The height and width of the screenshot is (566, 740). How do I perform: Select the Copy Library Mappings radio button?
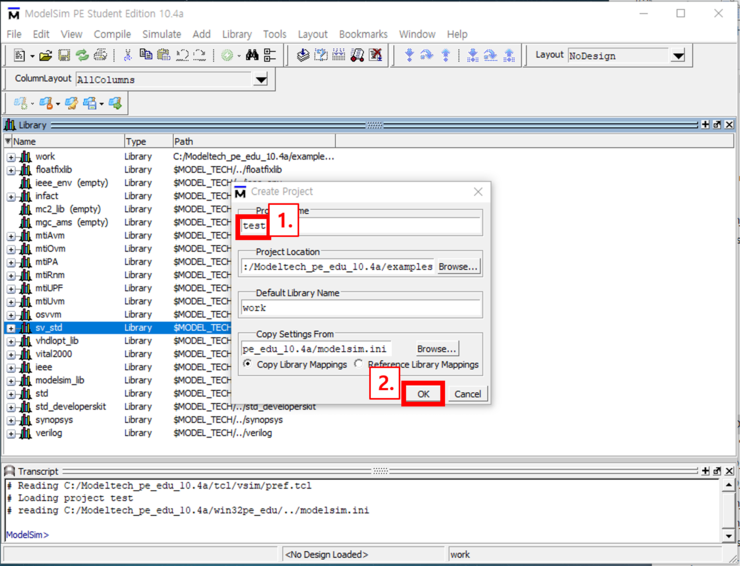(x=247, y=363)
